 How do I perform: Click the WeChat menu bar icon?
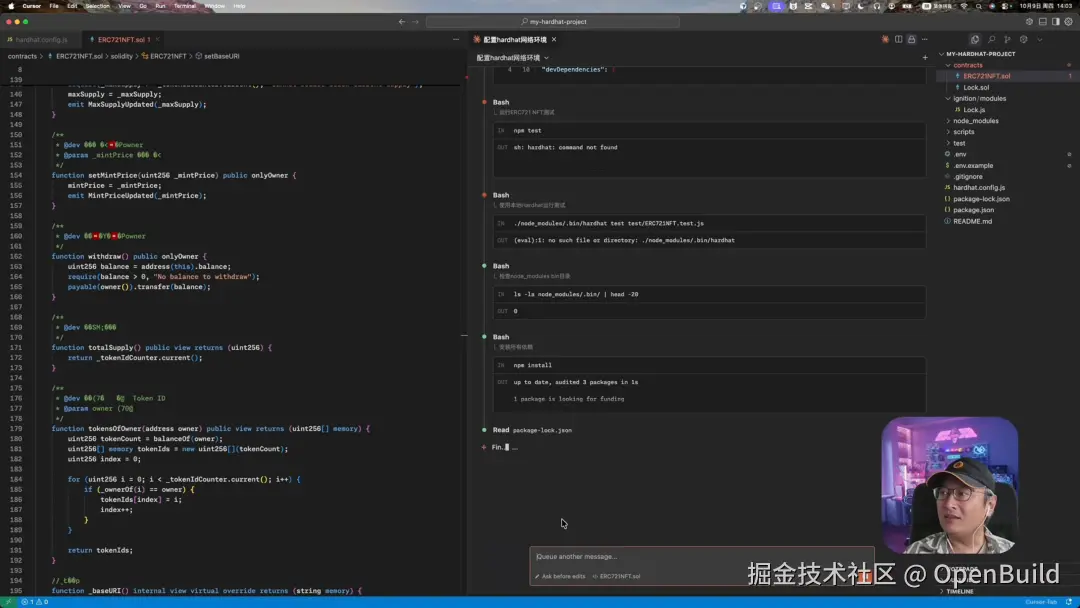click(825, 6)
